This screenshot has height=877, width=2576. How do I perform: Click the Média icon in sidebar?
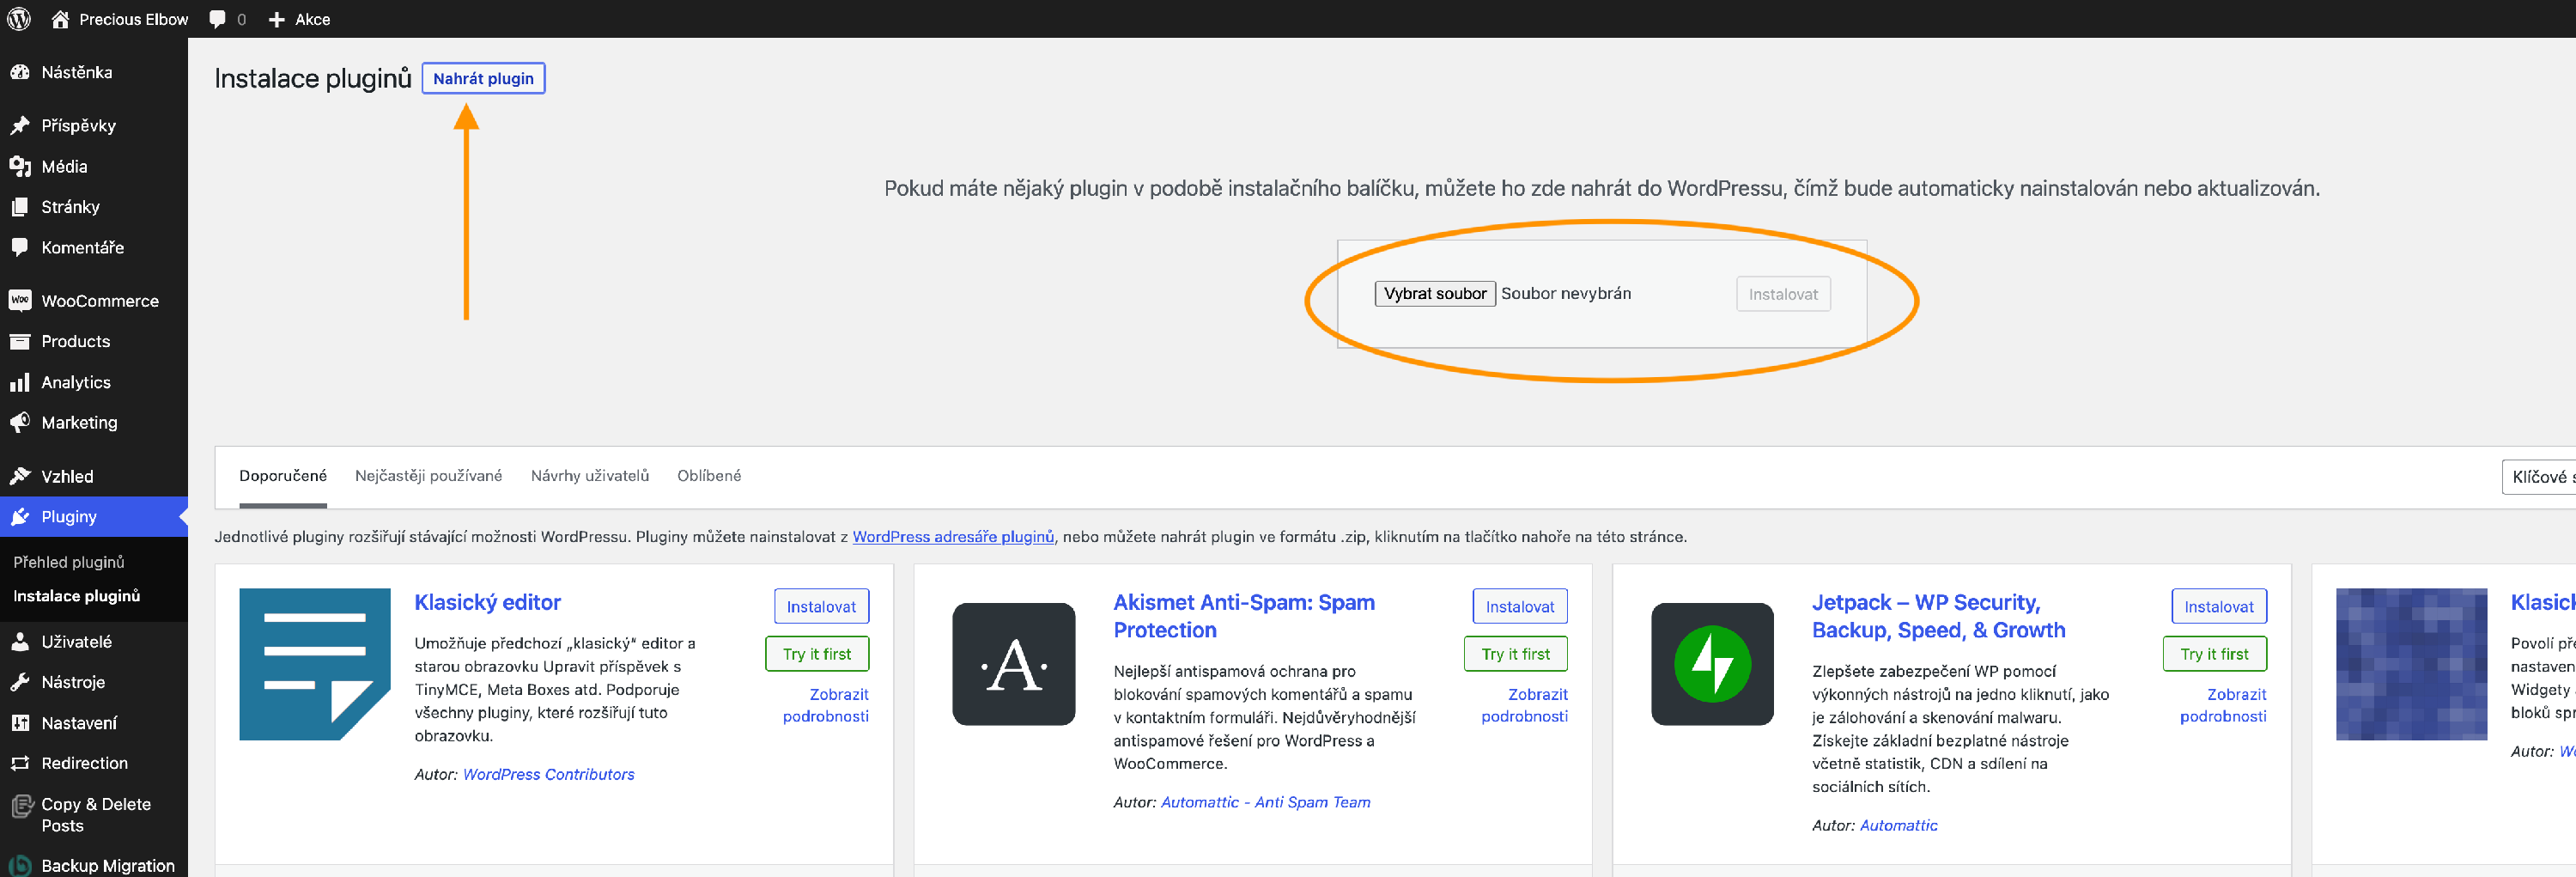tap(20, 166)
